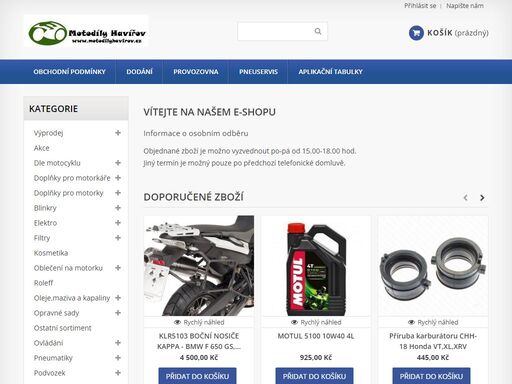The image size is (512, 384).
Task: Click the search magnifier icon
Action: [x=318, y=31]
